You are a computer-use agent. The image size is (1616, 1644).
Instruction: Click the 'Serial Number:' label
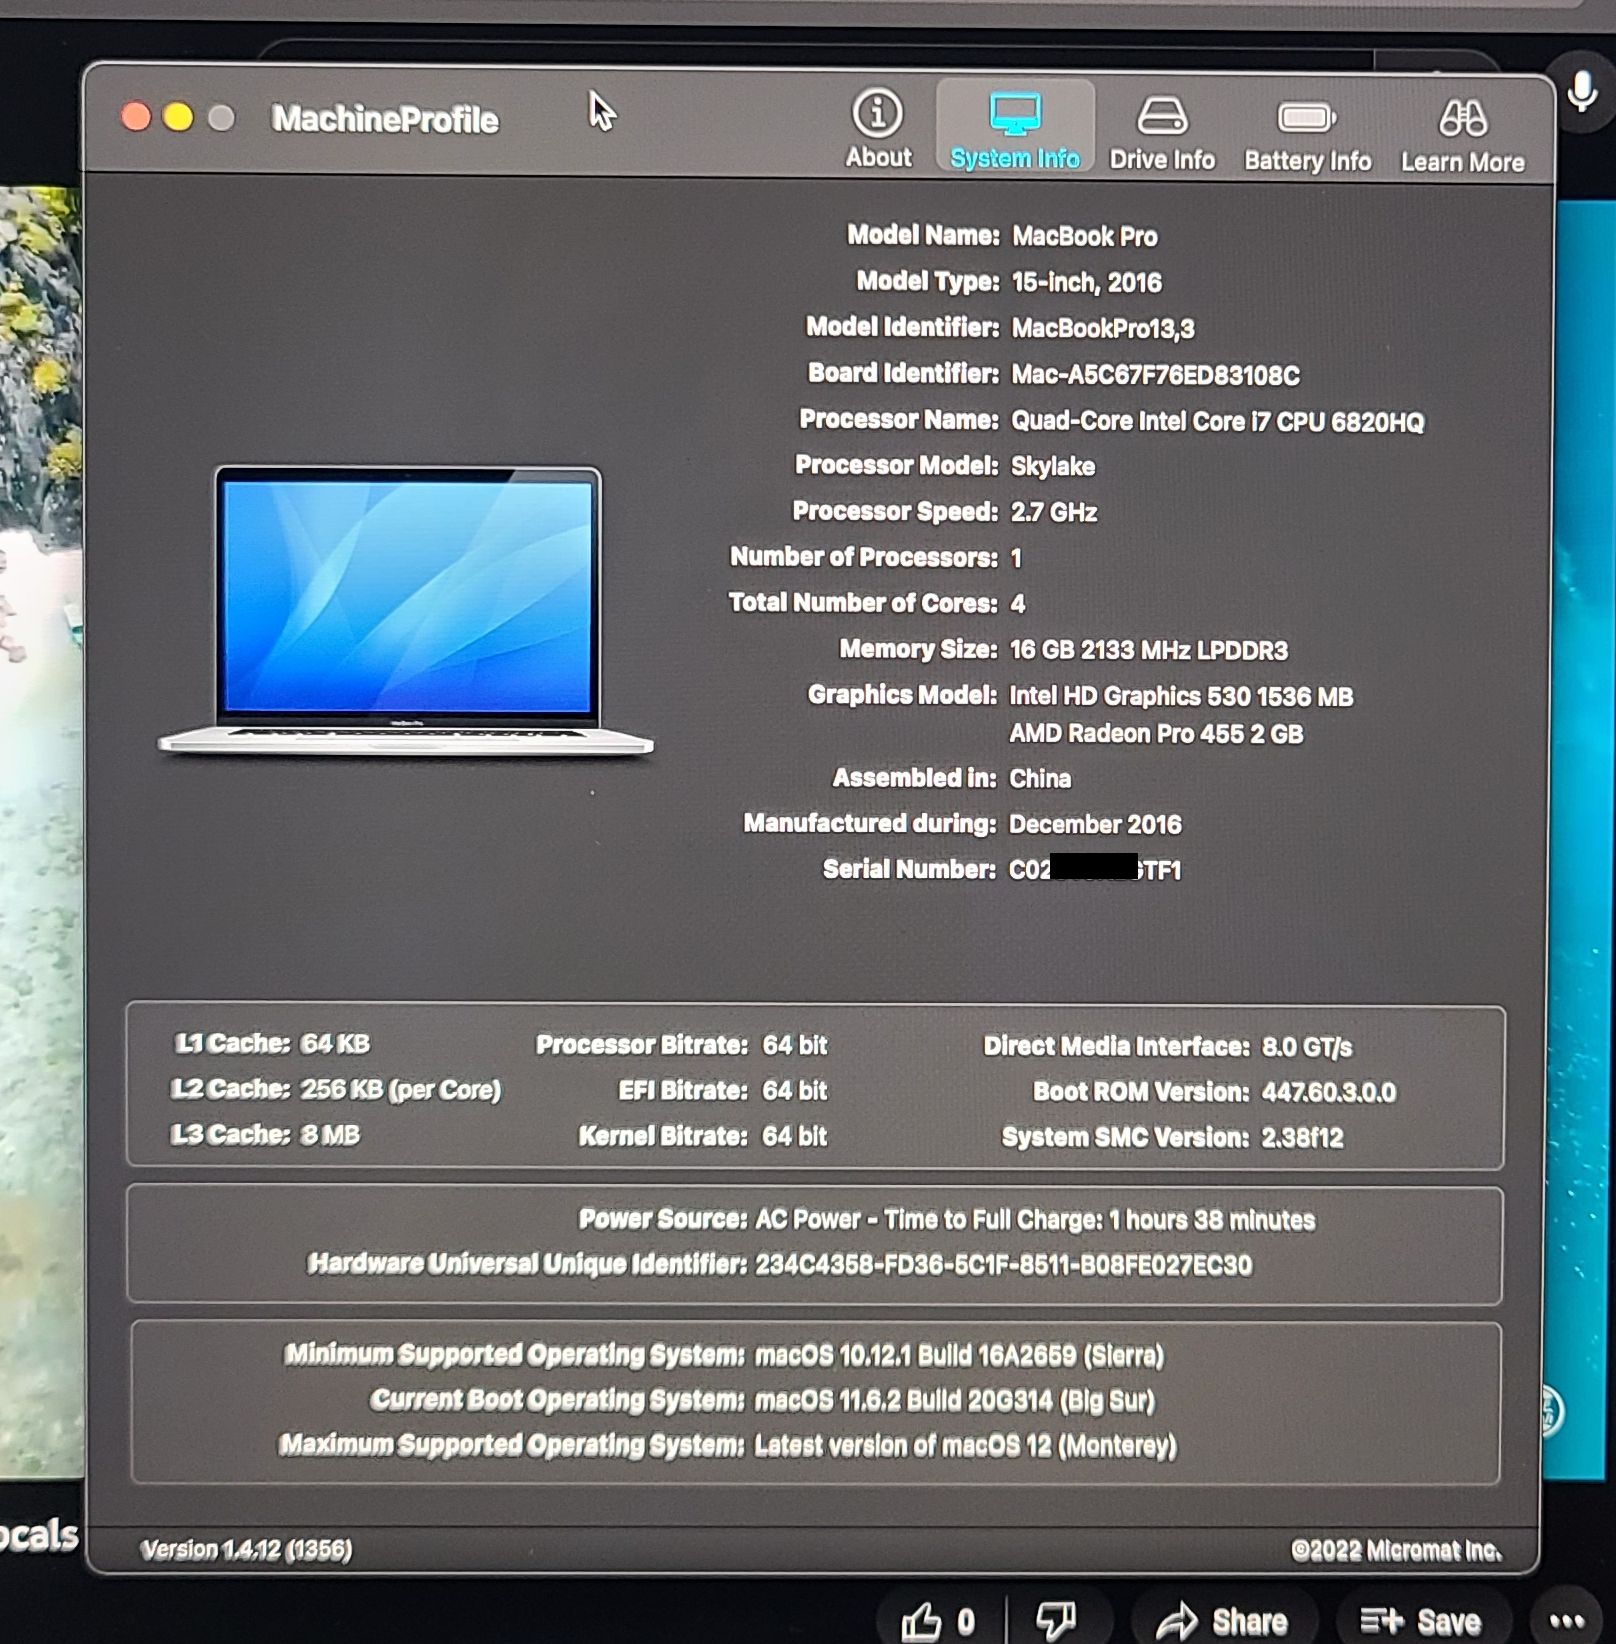(909, 869)
